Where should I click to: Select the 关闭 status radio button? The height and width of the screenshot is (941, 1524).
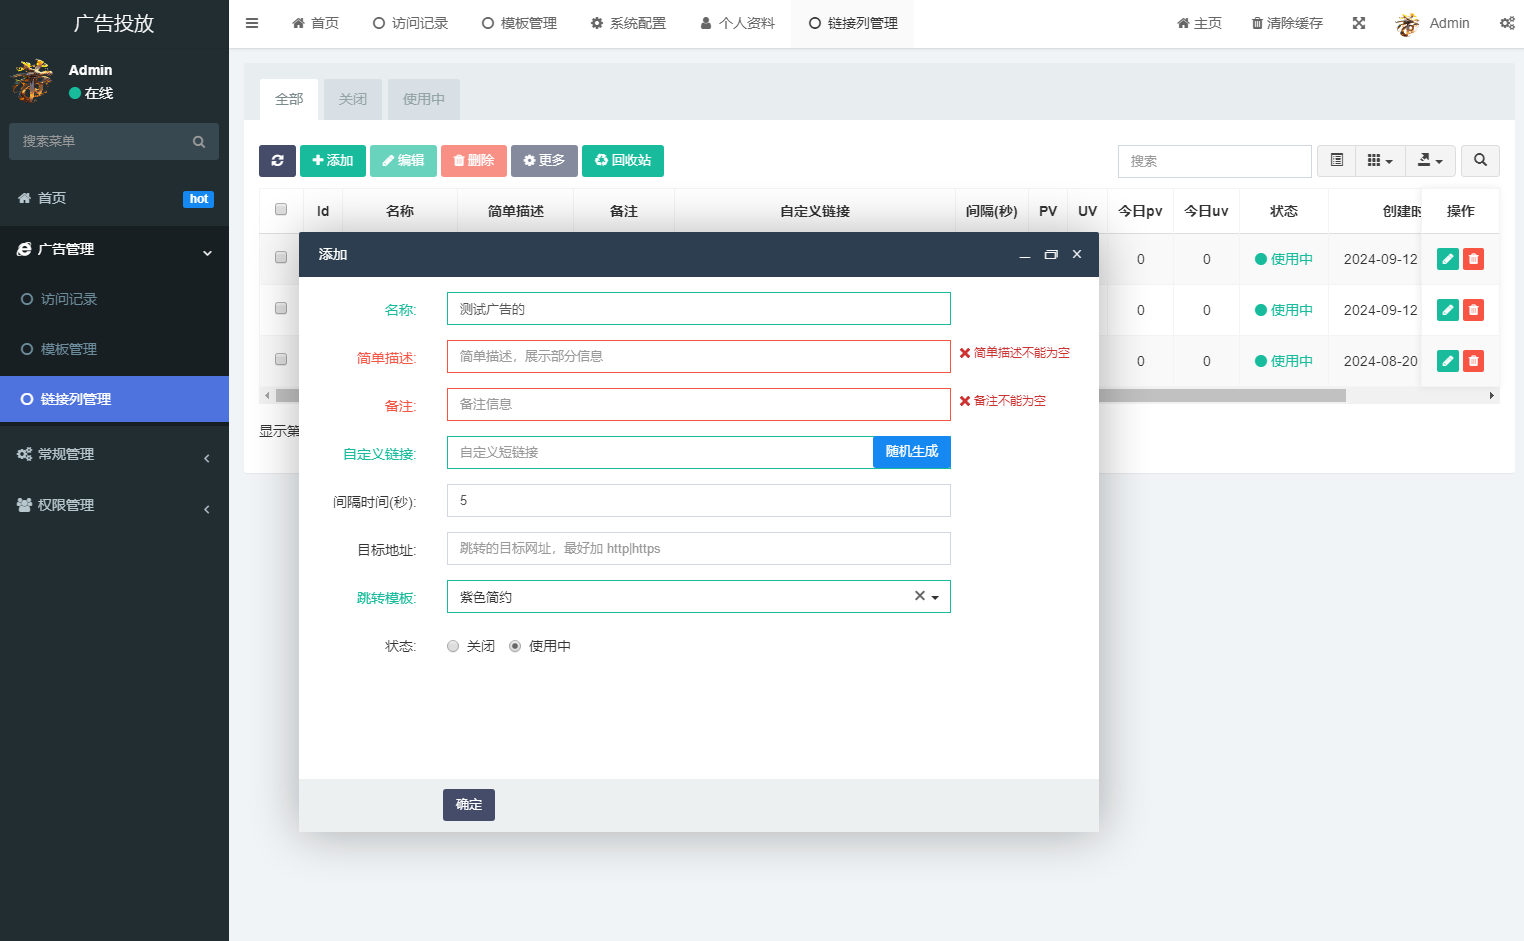[x=453, y=645]
